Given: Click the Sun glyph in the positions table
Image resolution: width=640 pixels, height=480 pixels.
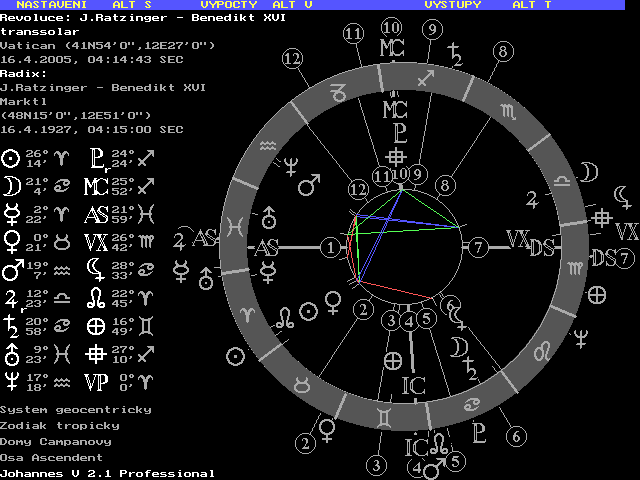Looking at the screenshot, I should click(11, 158).
